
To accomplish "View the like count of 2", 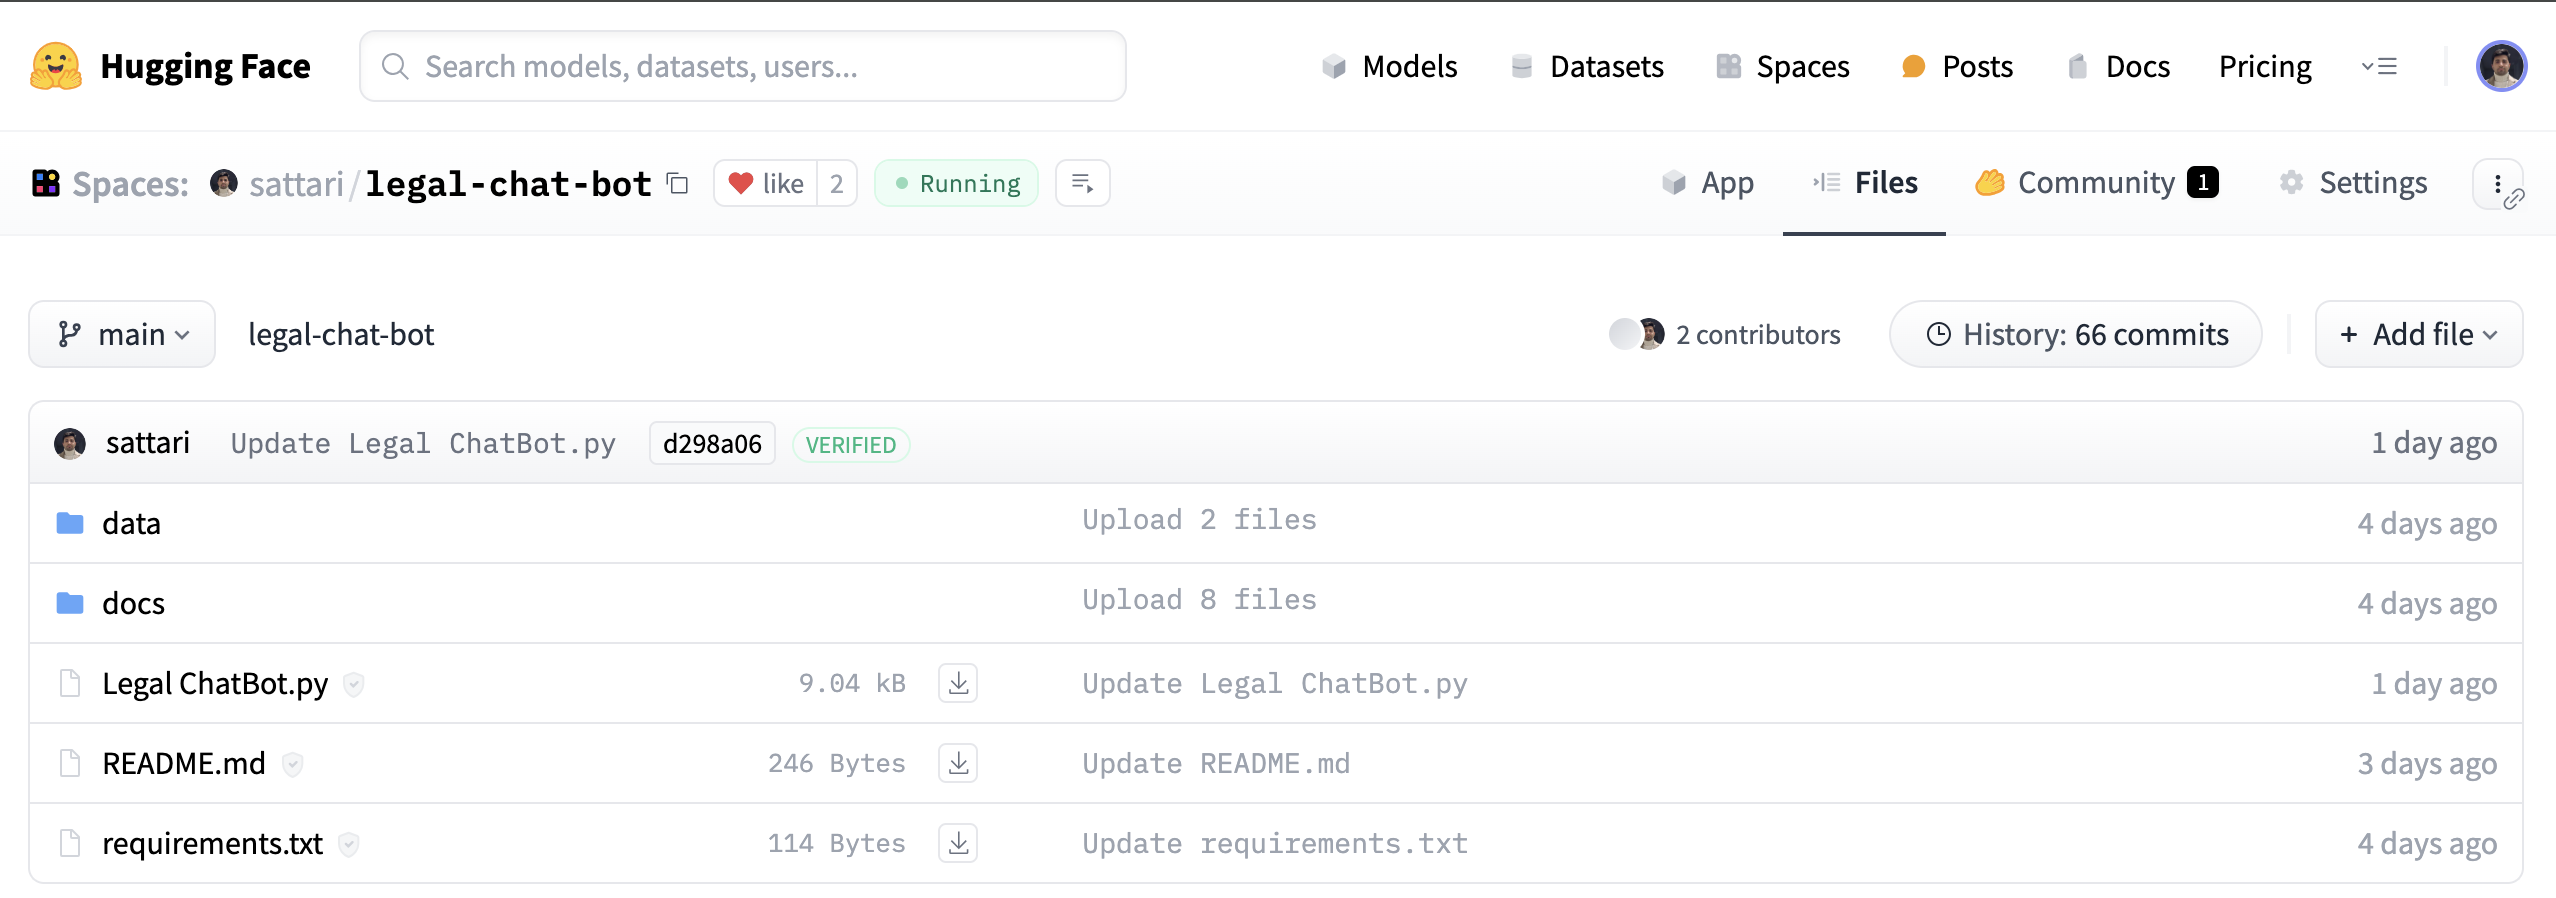I will 837,184.
